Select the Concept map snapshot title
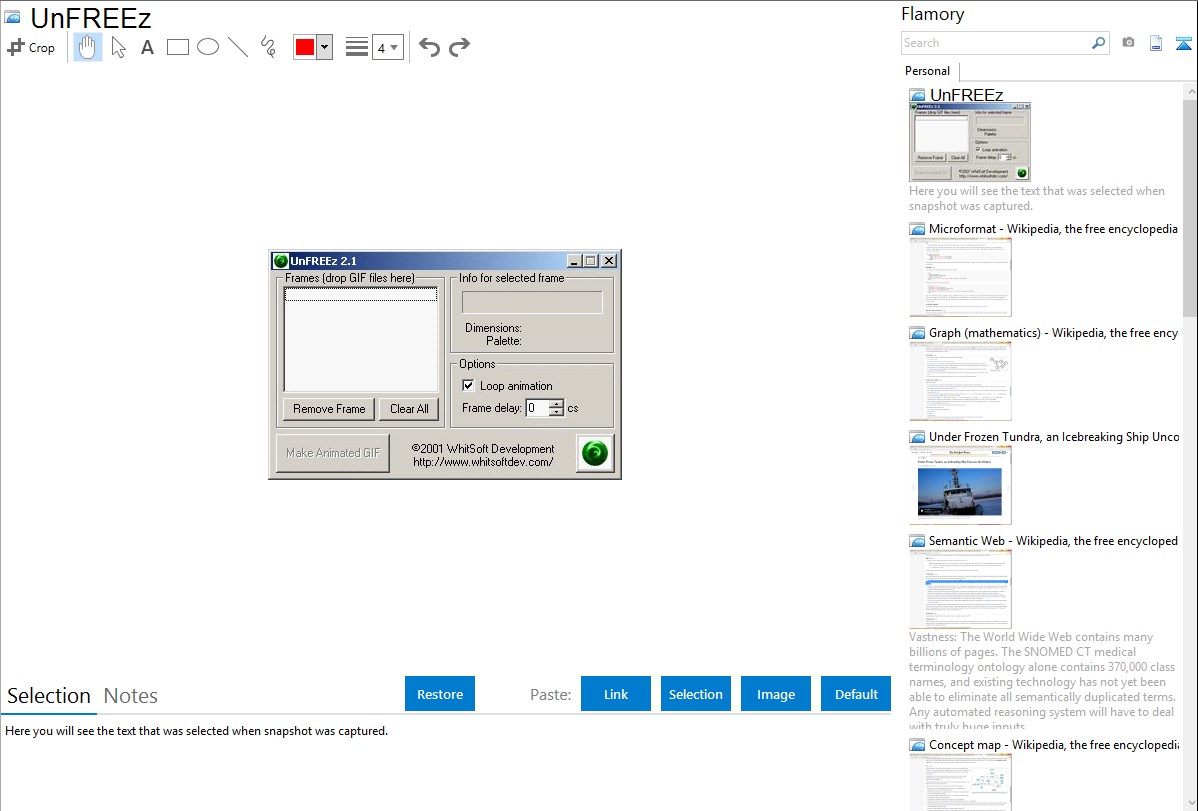Image resolution: width=1198 pixels, height=811 pixels. coord(1054,744)
